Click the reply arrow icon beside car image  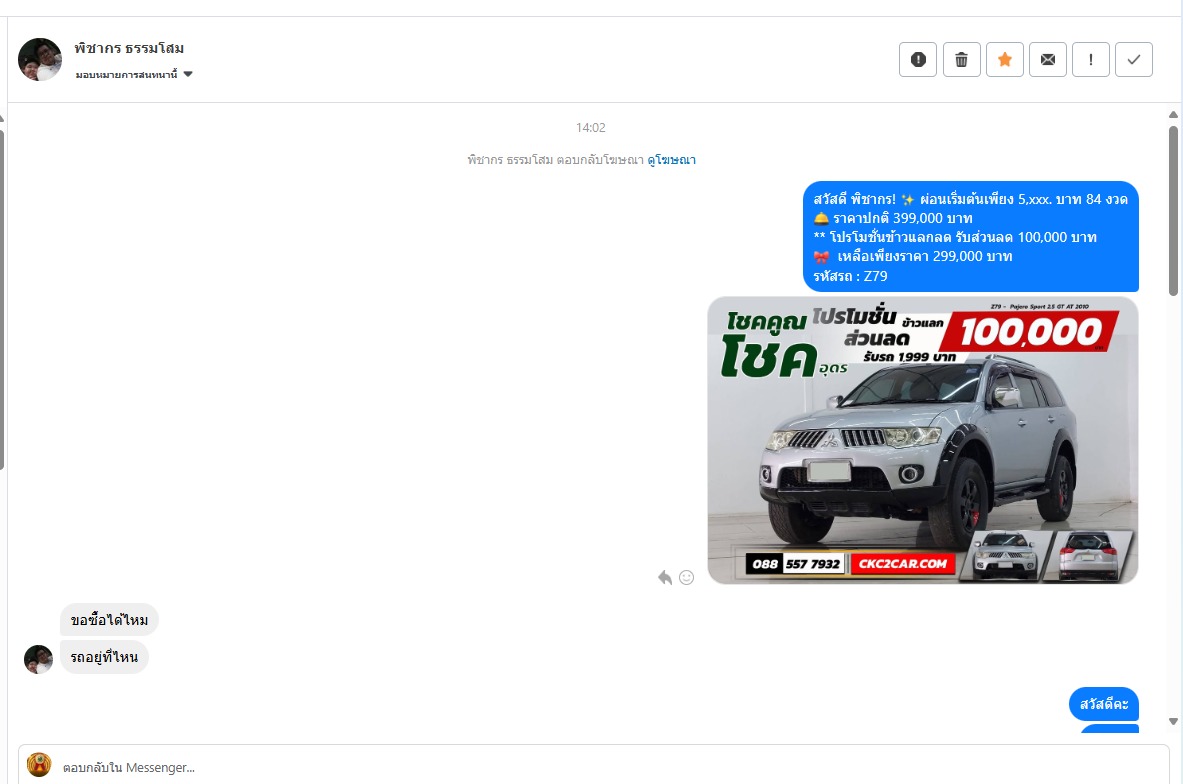(665, 577)
